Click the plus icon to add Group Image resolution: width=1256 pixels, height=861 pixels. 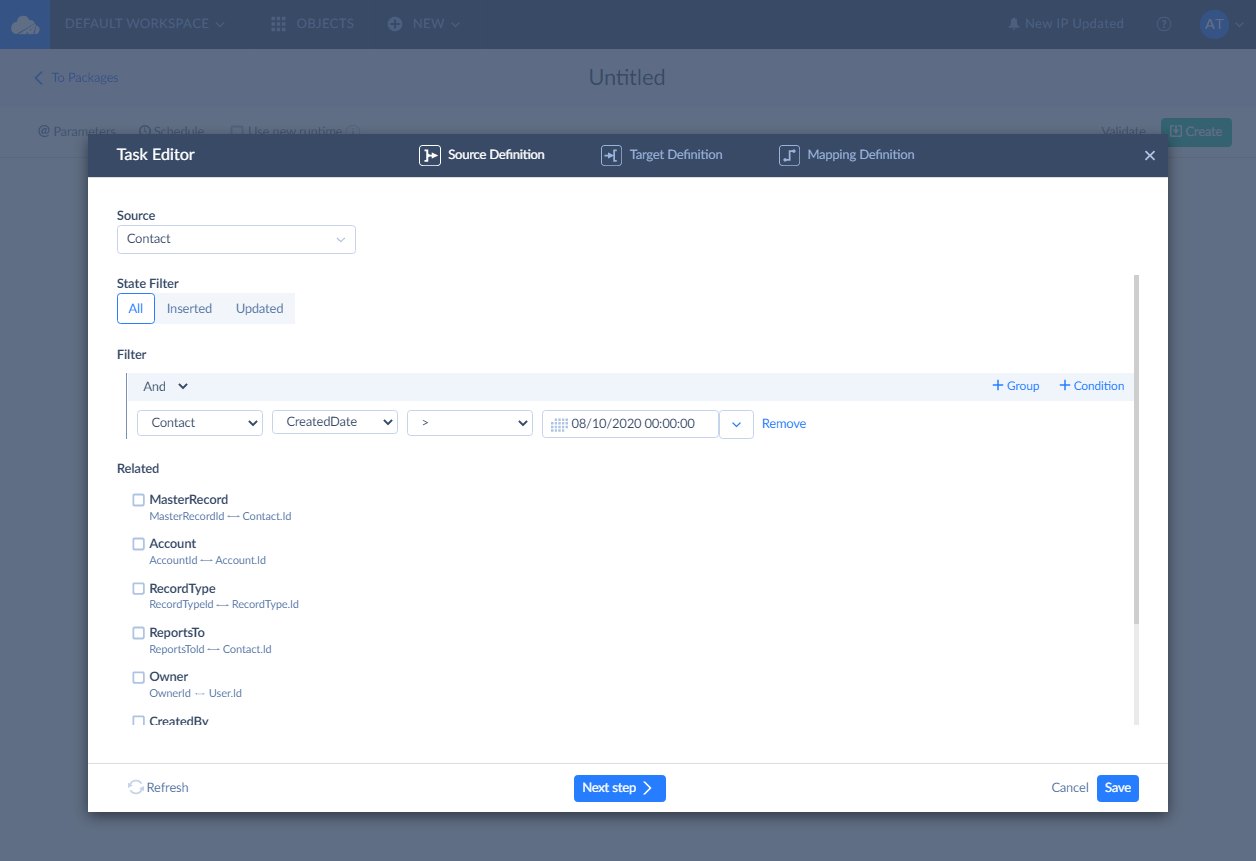pyautogui.click(x=997, y=386)
